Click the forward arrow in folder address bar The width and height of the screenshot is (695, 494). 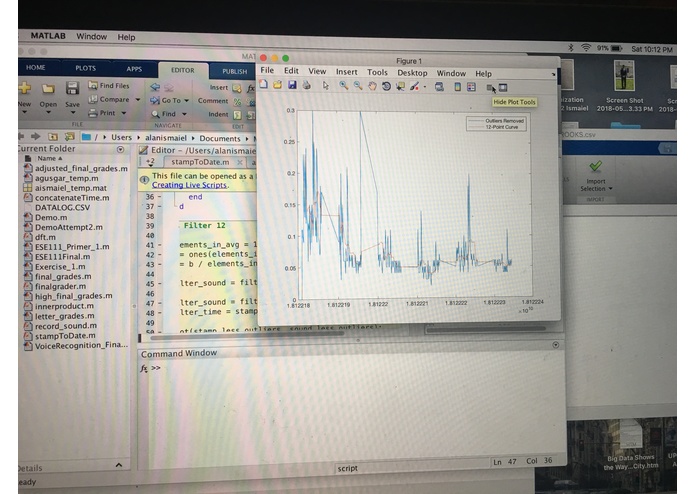(36, 136)
